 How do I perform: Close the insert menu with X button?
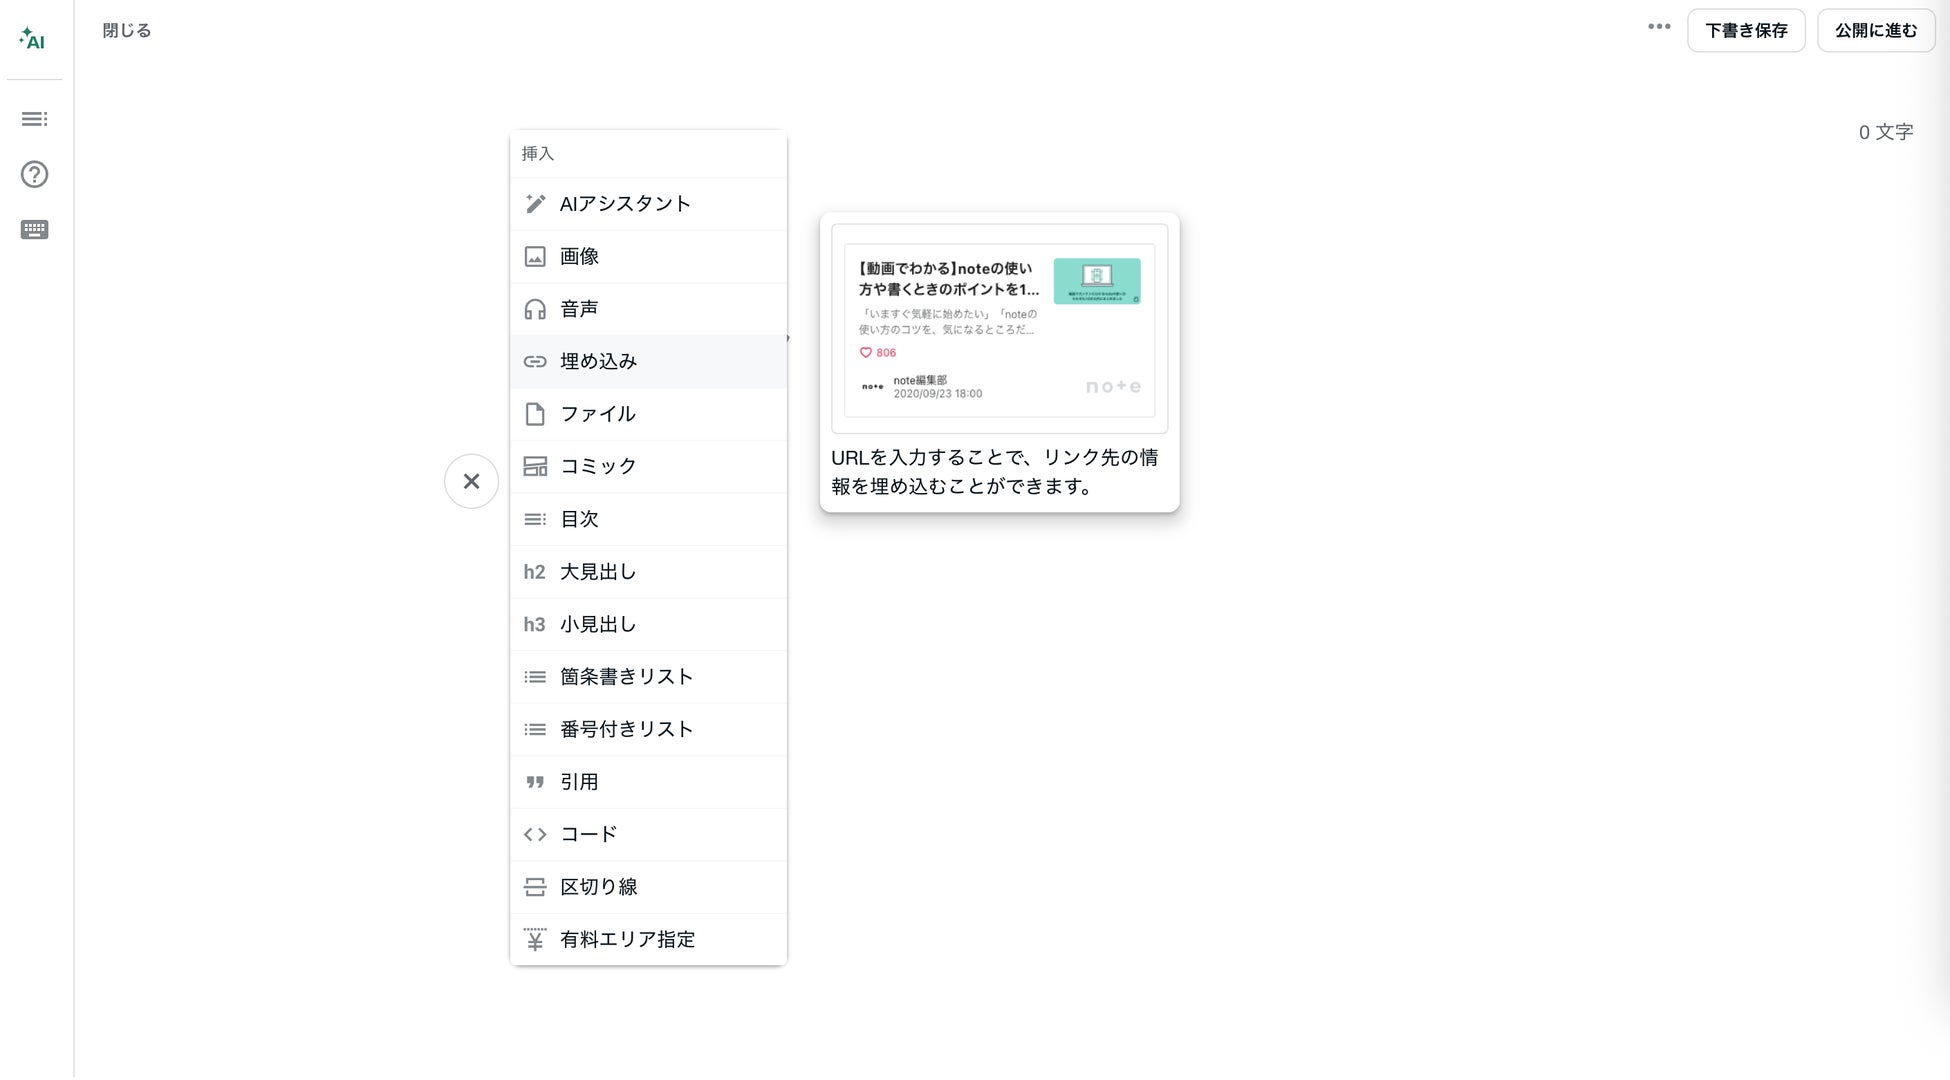pyautogui.click(x=471, y=481)
